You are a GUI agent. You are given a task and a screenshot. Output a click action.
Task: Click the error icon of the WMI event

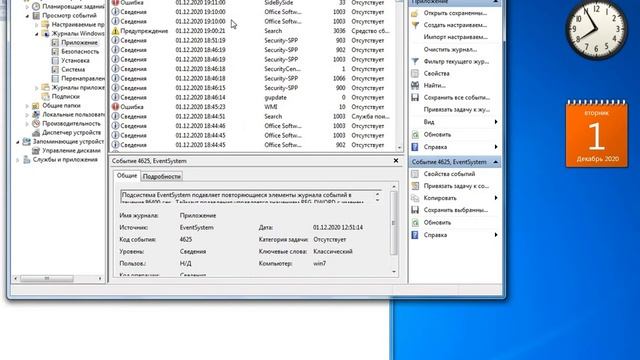[x=116, y=107]
